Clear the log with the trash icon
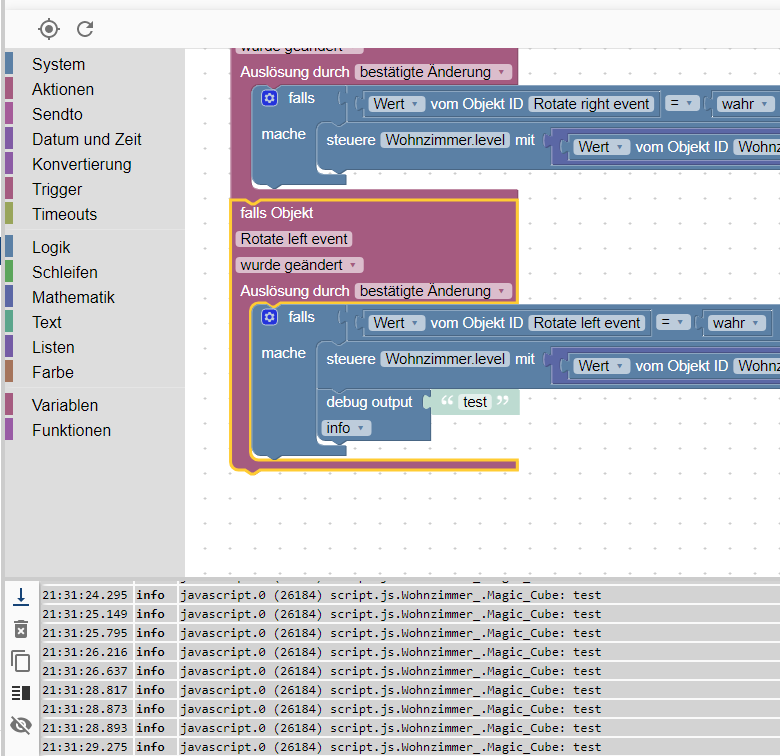The width and height of the screenshot is (780, 756). click(x=21, y=629)
